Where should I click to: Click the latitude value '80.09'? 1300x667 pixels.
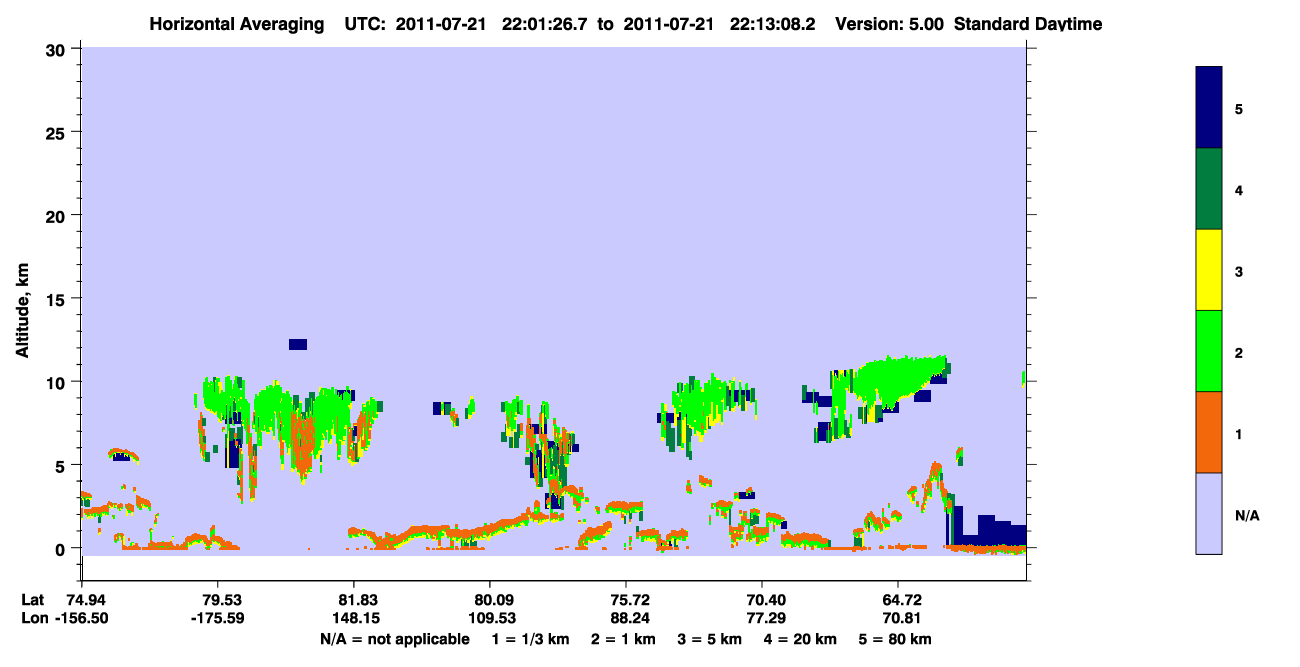pos(490,600)
